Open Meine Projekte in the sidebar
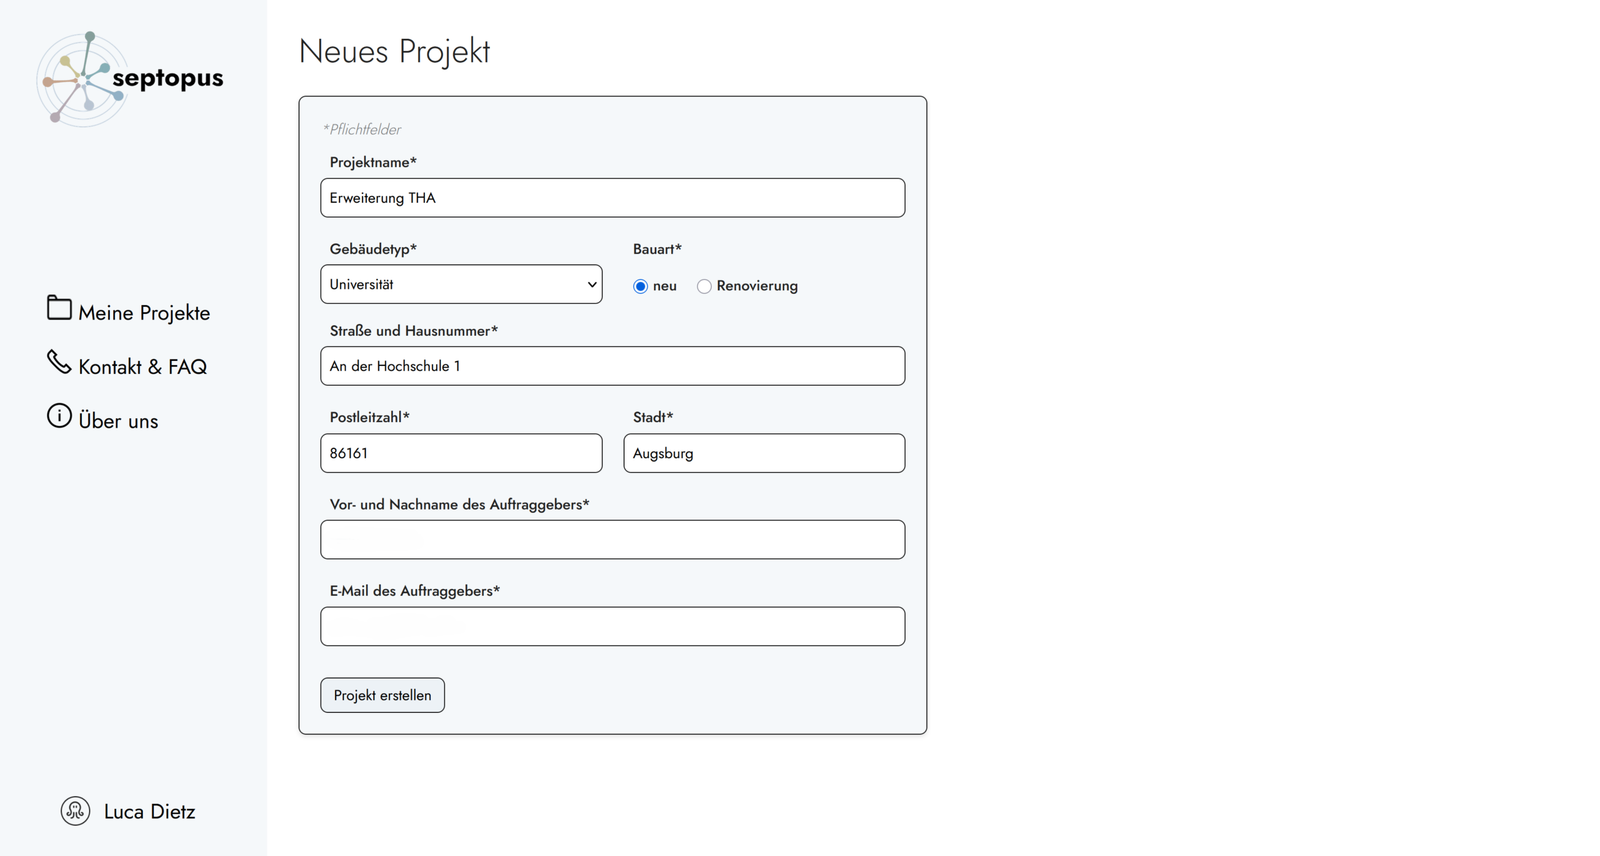Screen dimensions: 1600x856 pos(144,313)
